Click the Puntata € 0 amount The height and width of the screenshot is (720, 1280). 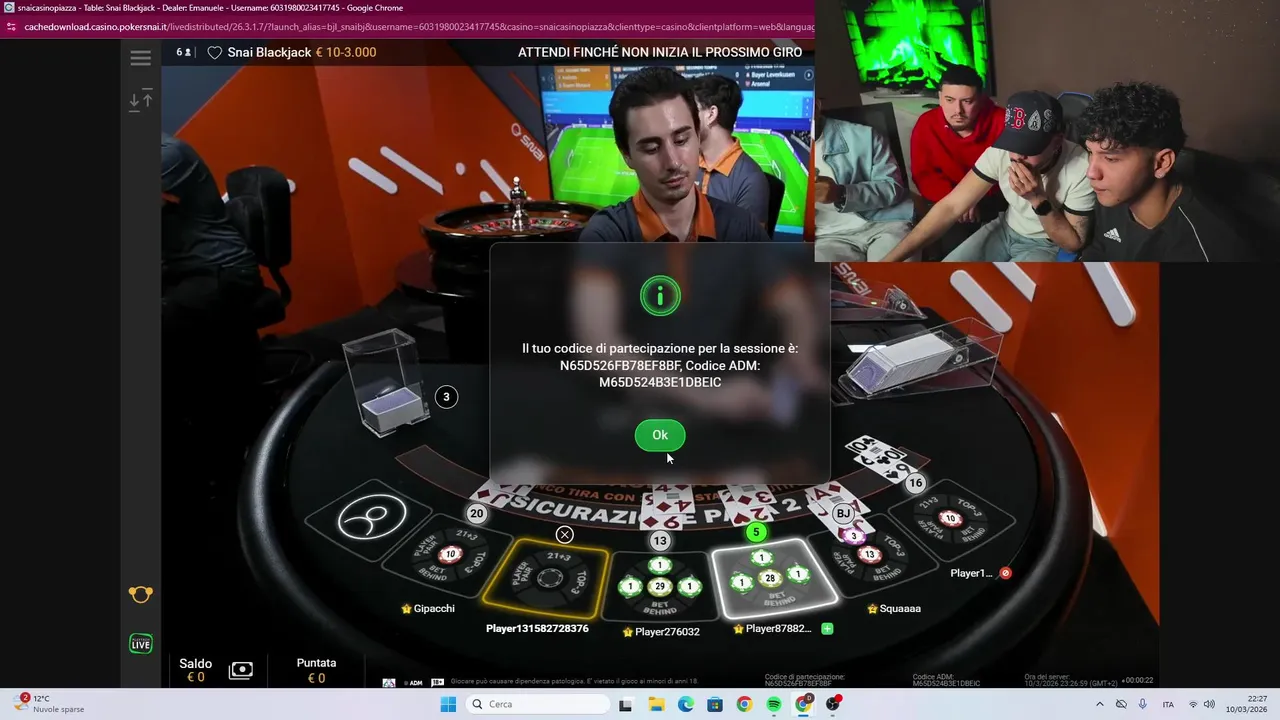[x=316, y=670]
